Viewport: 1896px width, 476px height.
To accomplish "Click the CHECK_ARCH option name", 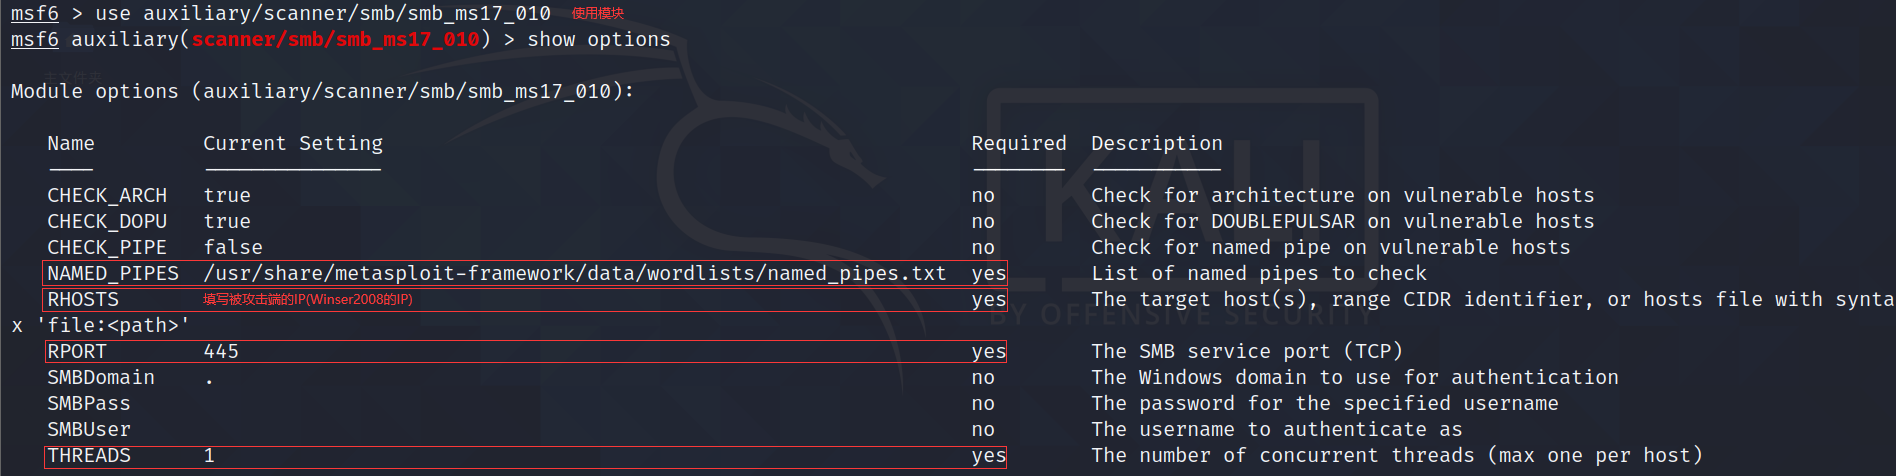I will [107, 196].
